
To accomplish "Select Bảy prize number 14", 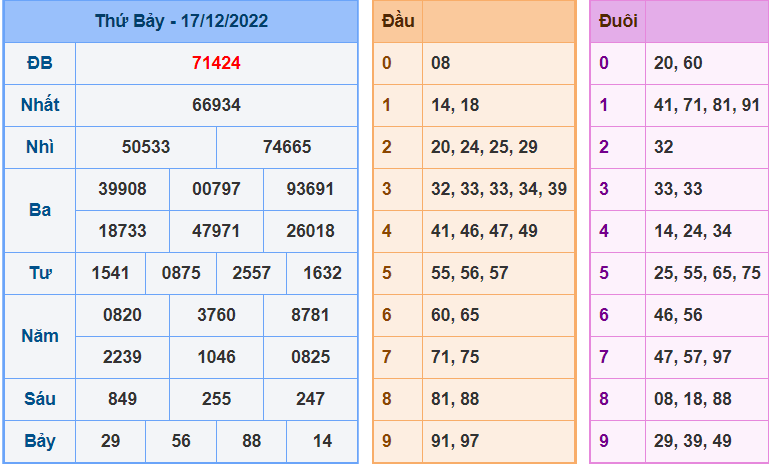I will coord(322,441).
